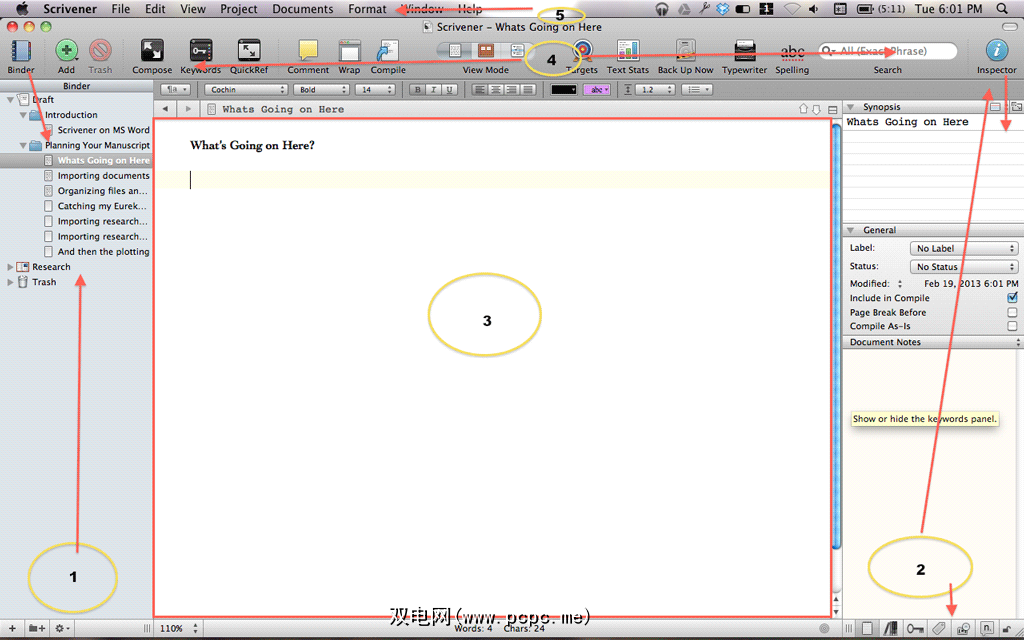The image size is (1024, 640).
Task: Uncheck the Include in Compile checkbox
Action: 1012,298
